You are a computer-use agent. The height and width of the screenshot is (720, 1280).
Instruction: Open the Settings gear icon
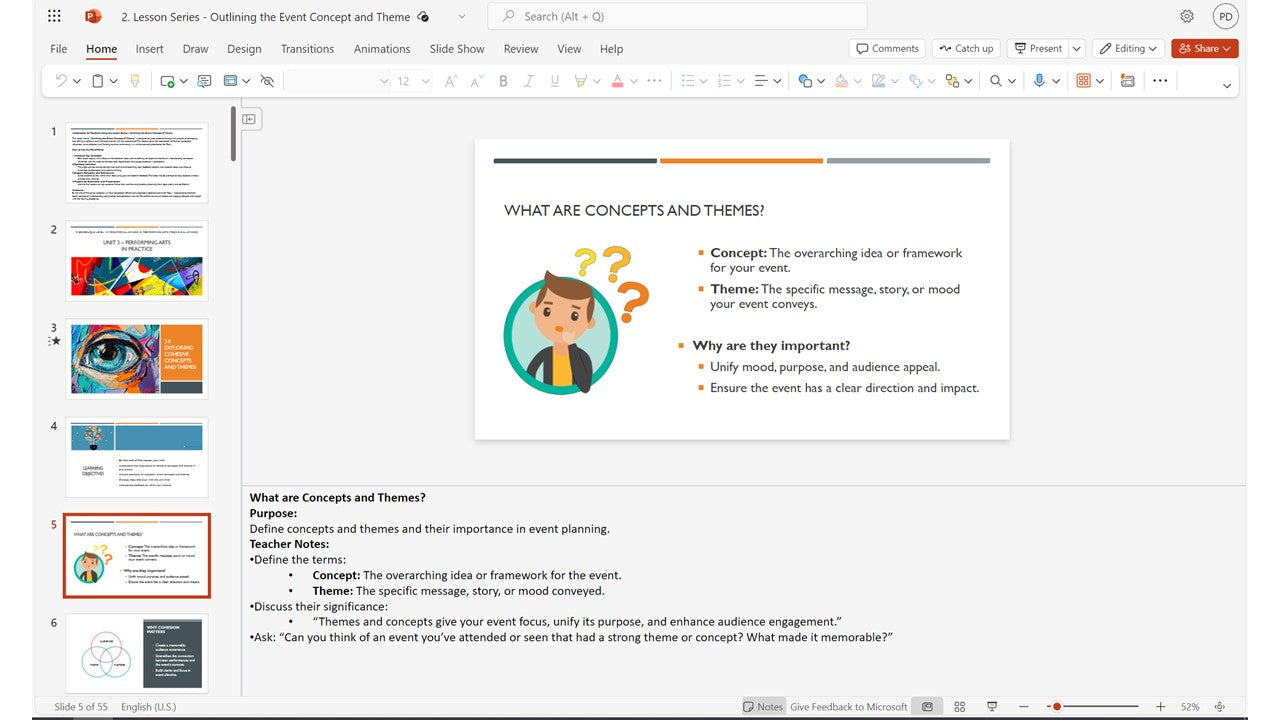click(1187, 16)
